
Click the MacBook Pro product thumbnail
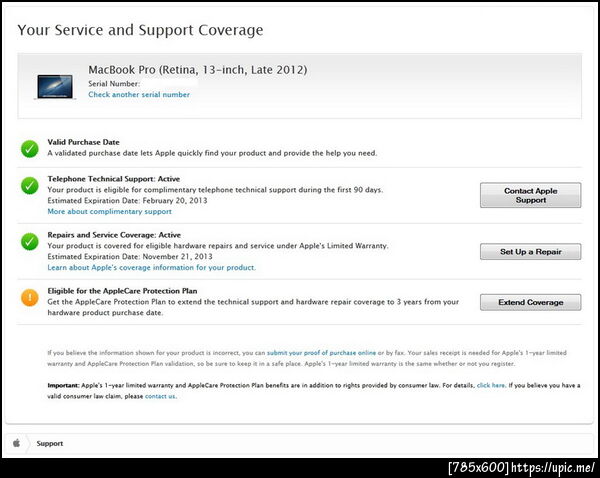tap(55, 87)
